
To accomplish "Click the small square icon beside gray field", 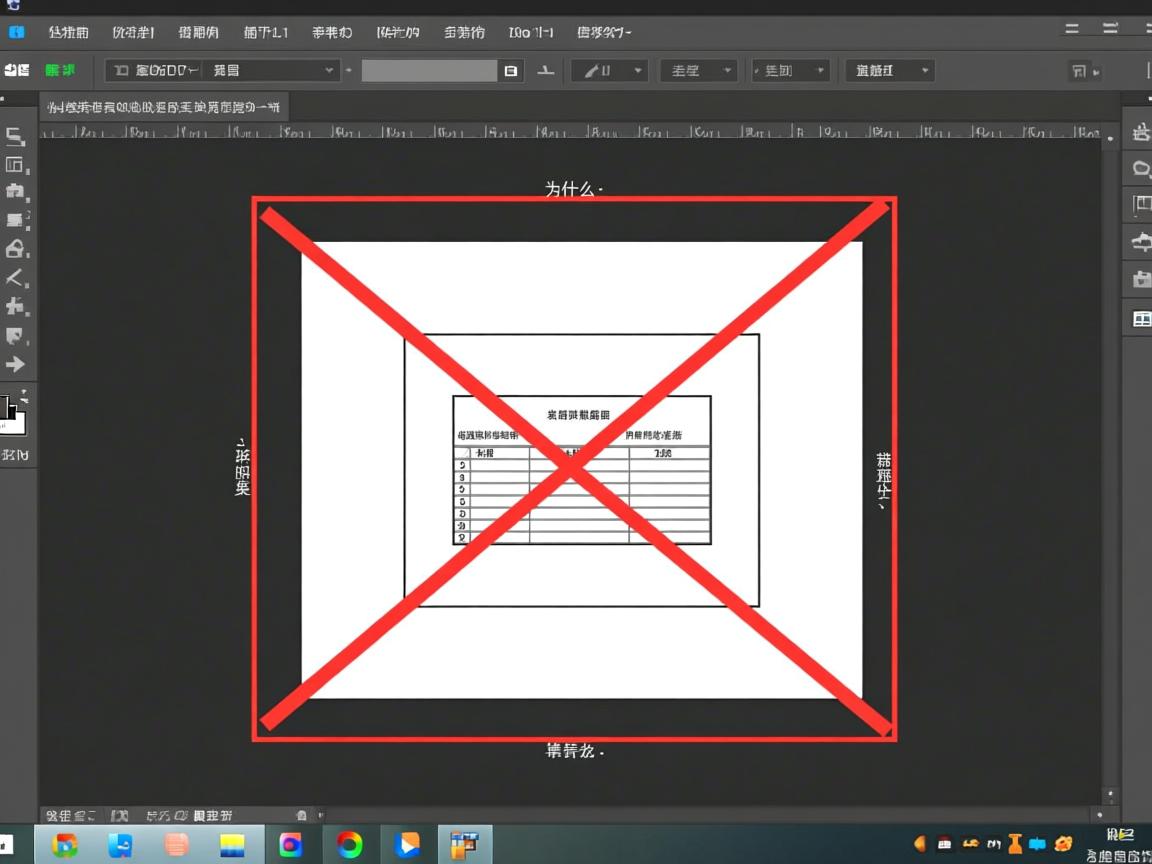I will [511, 71].
